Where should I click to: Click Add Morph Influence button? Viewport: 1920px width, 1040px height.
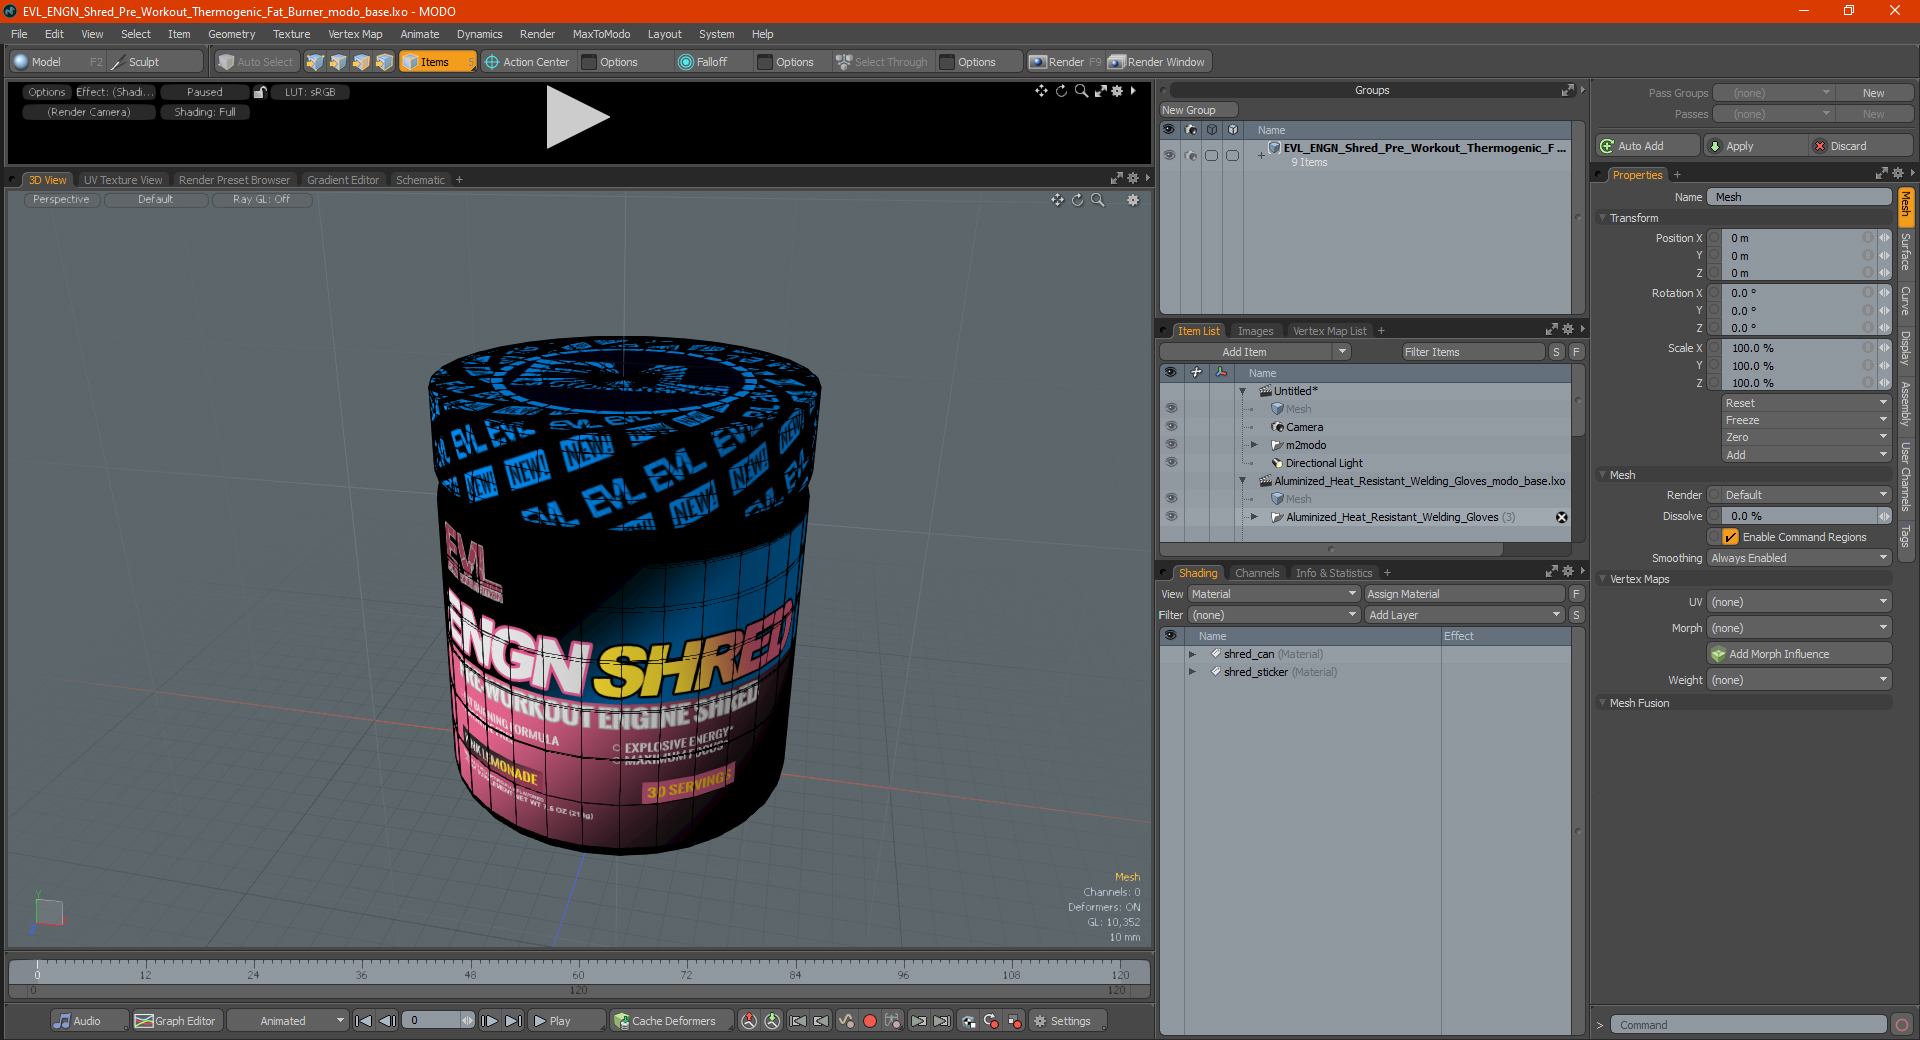pyautogui.click(x=1799, y=654)
